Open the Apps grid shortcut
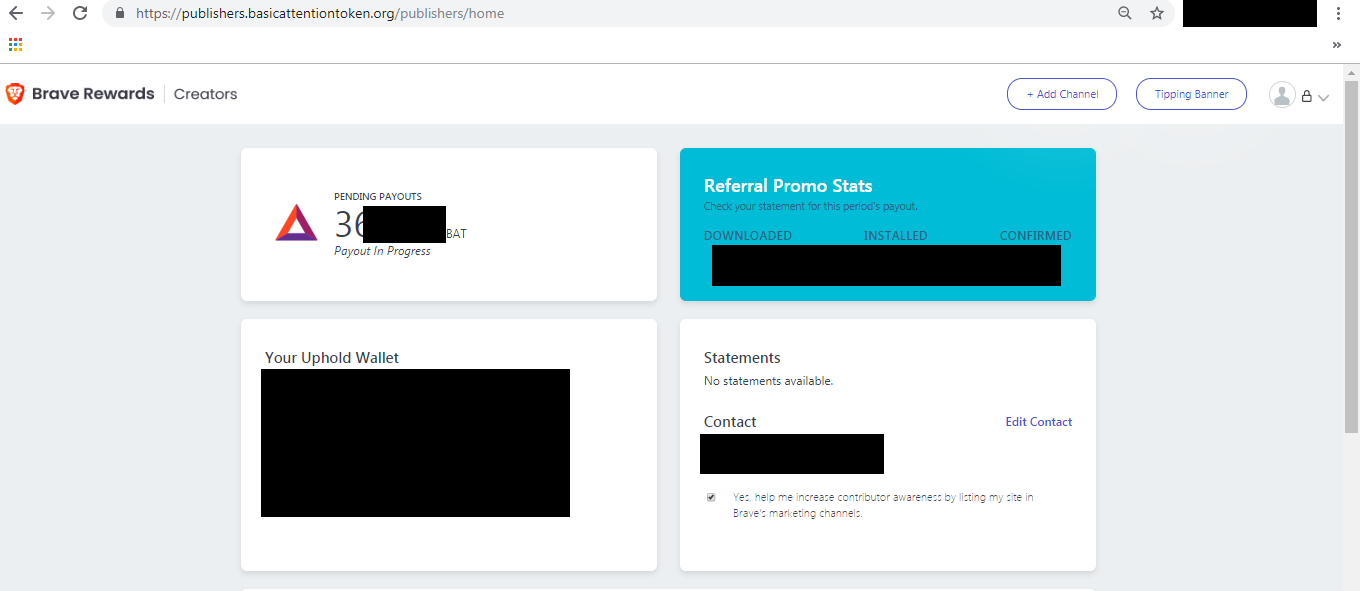 [15, 45]
